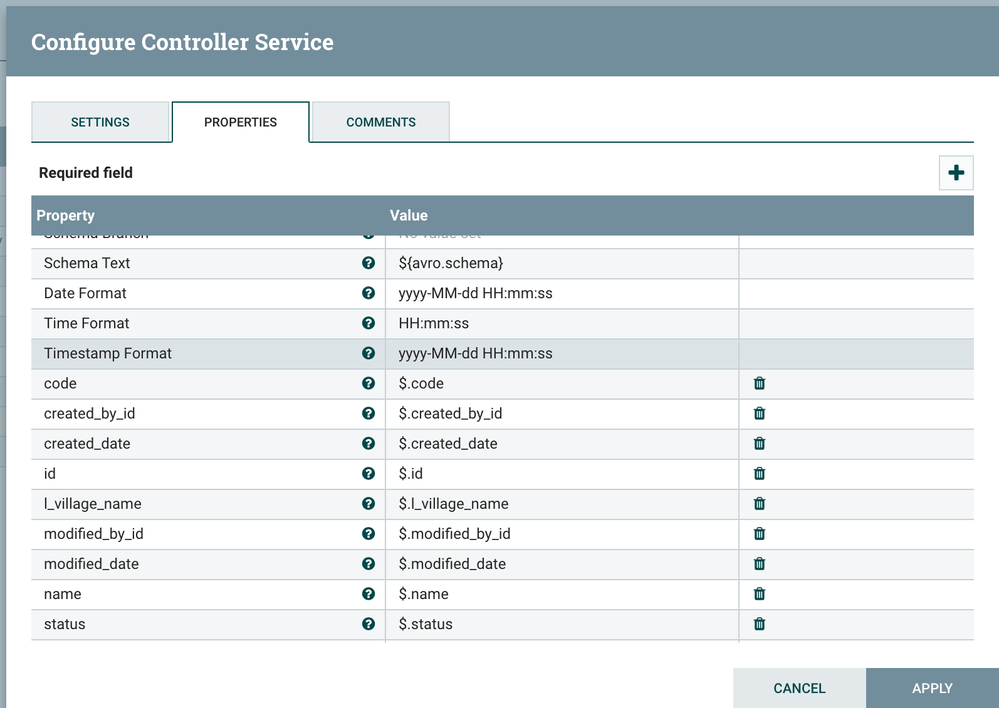Edit the $.created_by_id value cell
The image size is (999, 708).
(x=562, y=413)
